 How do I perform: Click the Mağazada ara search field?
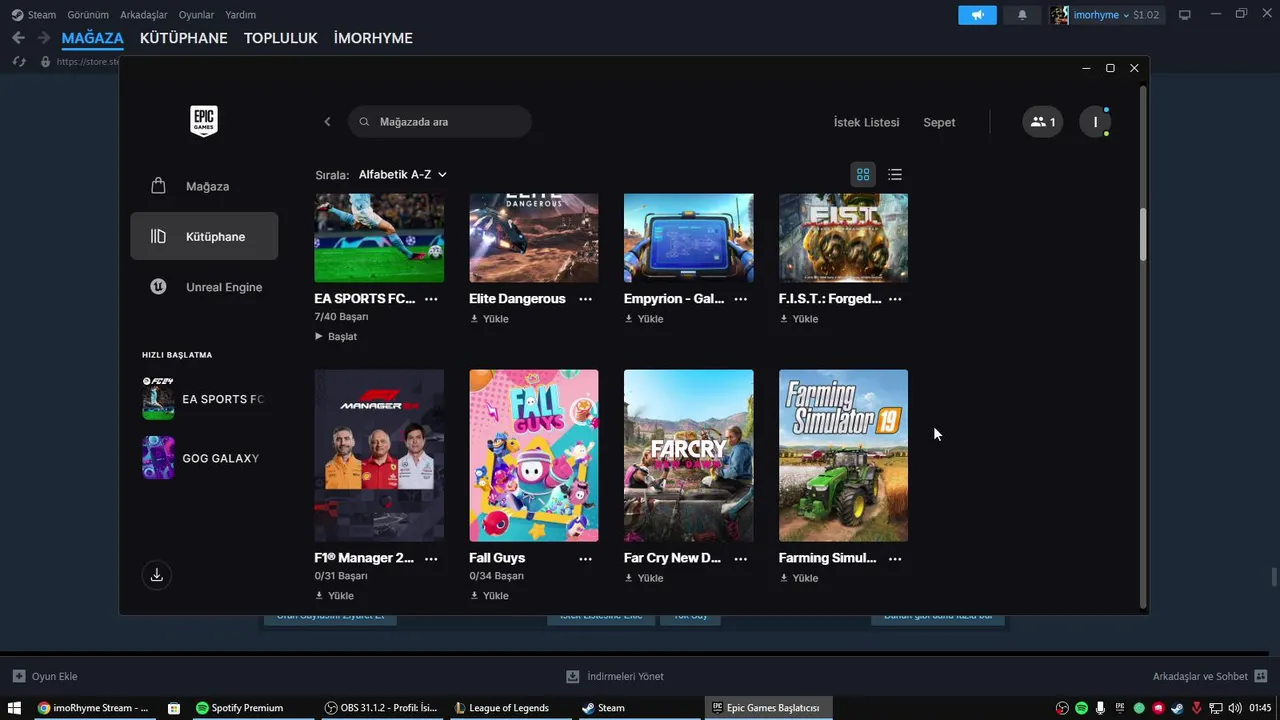pos(440,122)
